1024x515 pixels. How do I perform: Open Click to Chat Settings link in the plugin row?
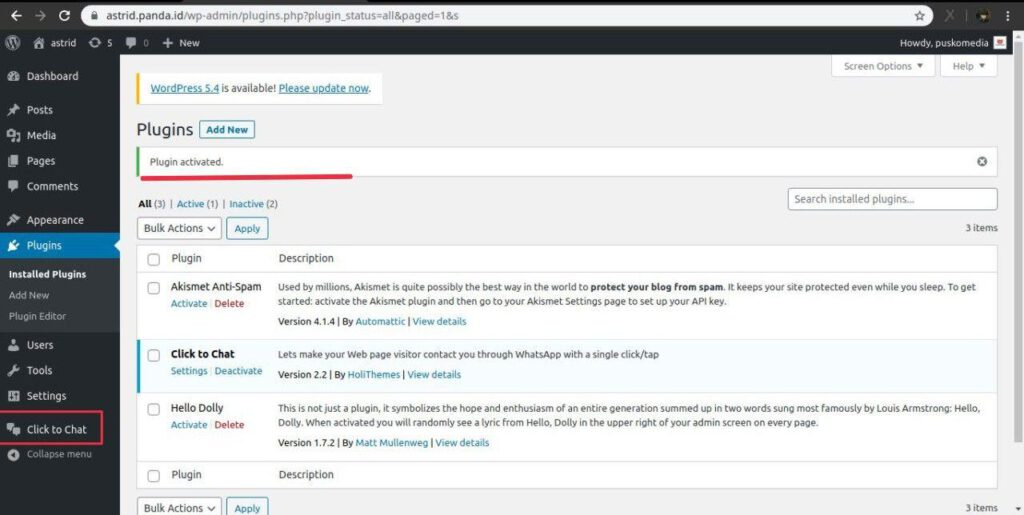[189, 371]
